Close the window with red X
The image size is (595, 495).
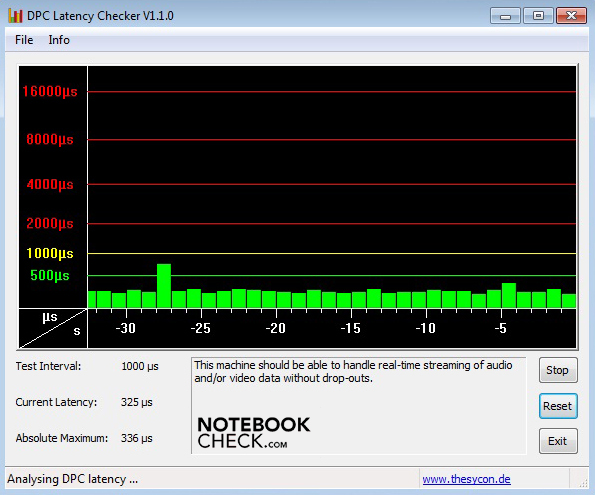click(x=571, y=16)
